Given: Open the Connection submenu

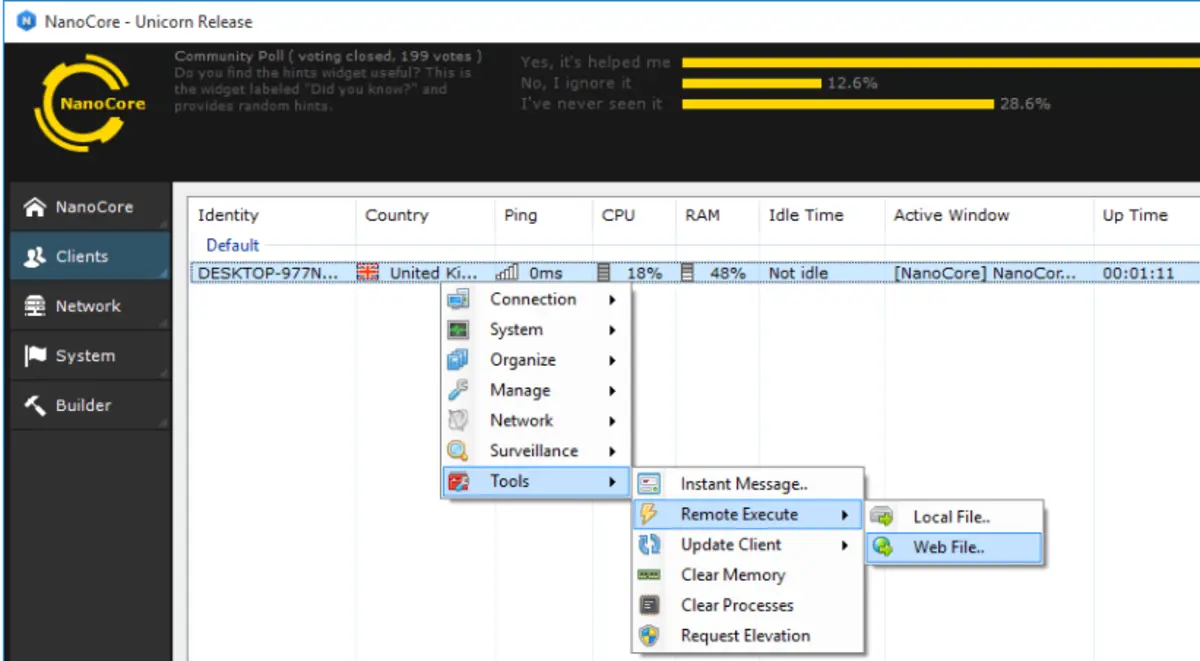Looking at the screenshot, I should click(536, 299).
